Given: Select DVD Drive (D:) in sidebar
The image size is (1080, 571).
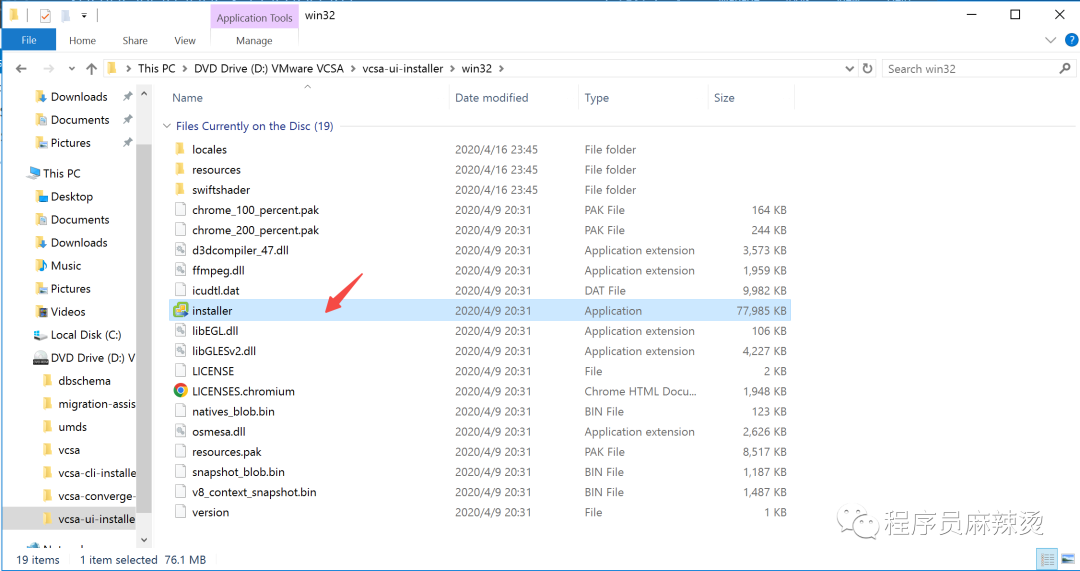Looking at the screenshot, I should pos(84,357).
